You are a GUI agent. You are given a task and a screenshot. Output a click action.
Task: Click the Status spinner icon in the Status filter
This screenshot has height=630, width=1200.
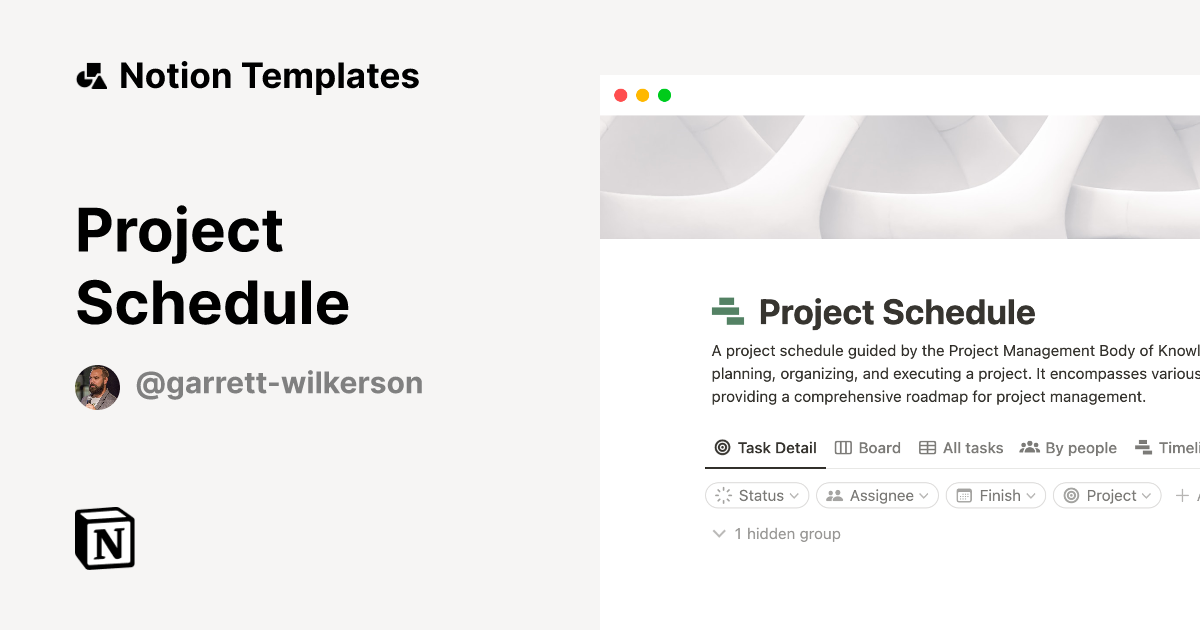[x=724, y=495]
